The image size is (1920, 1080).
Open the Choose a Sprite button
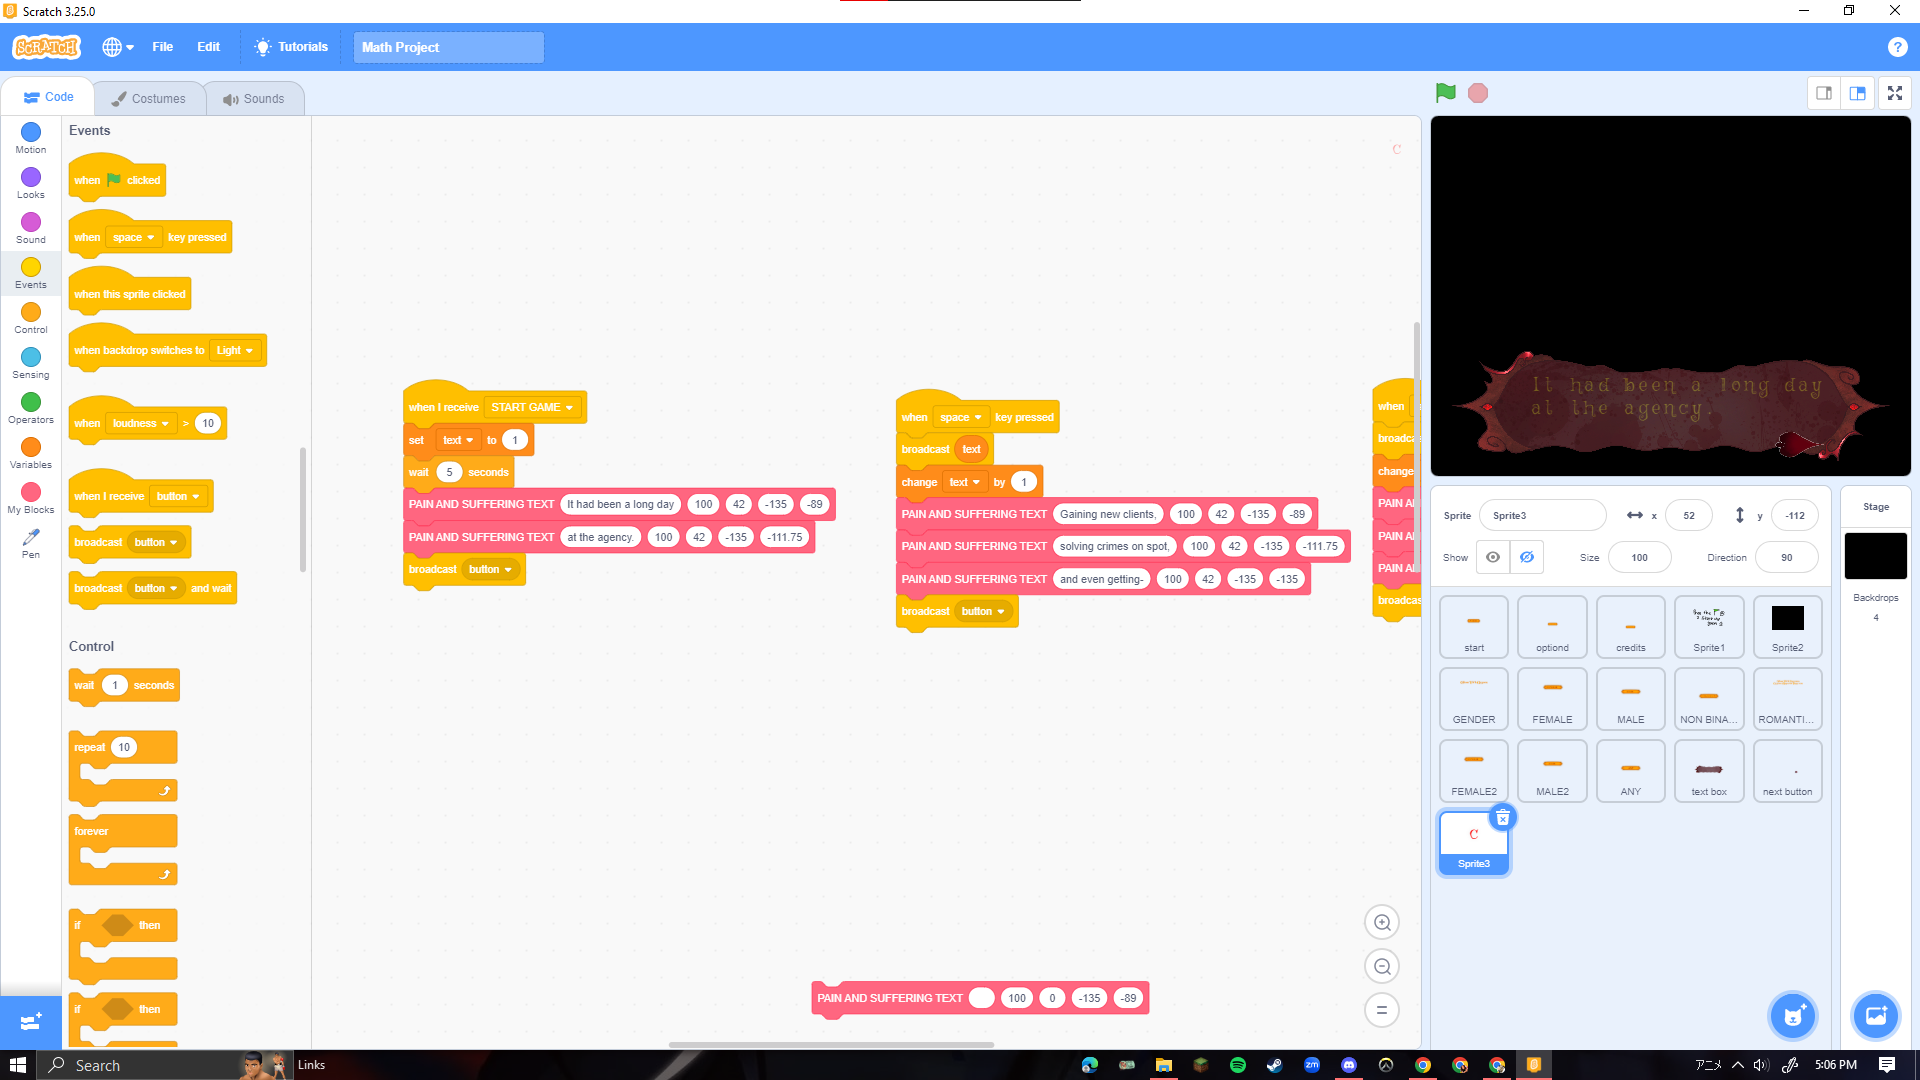[1792, 1016]
